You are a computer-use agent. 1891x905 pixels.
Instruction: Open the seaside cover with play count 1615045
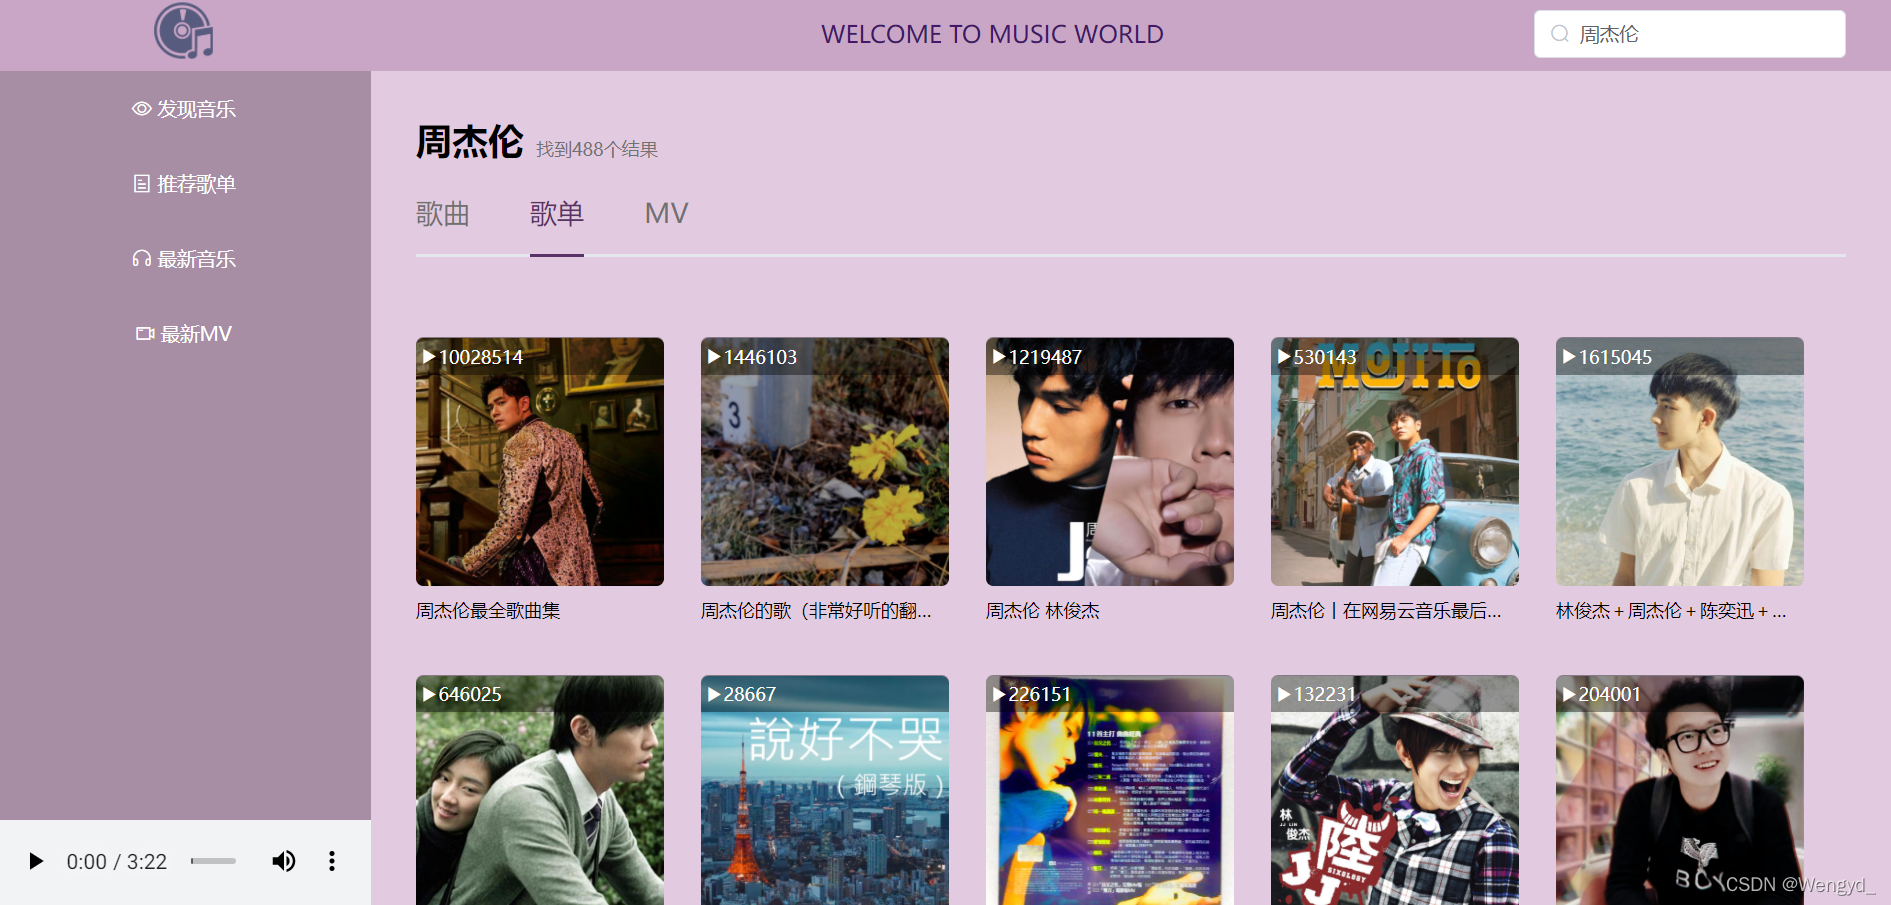(x=1680, y=462)
